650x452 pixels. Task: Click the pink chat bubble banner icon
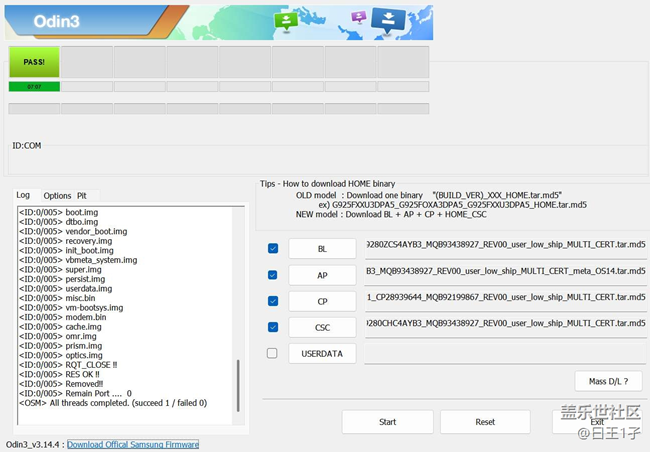[358, 17]
